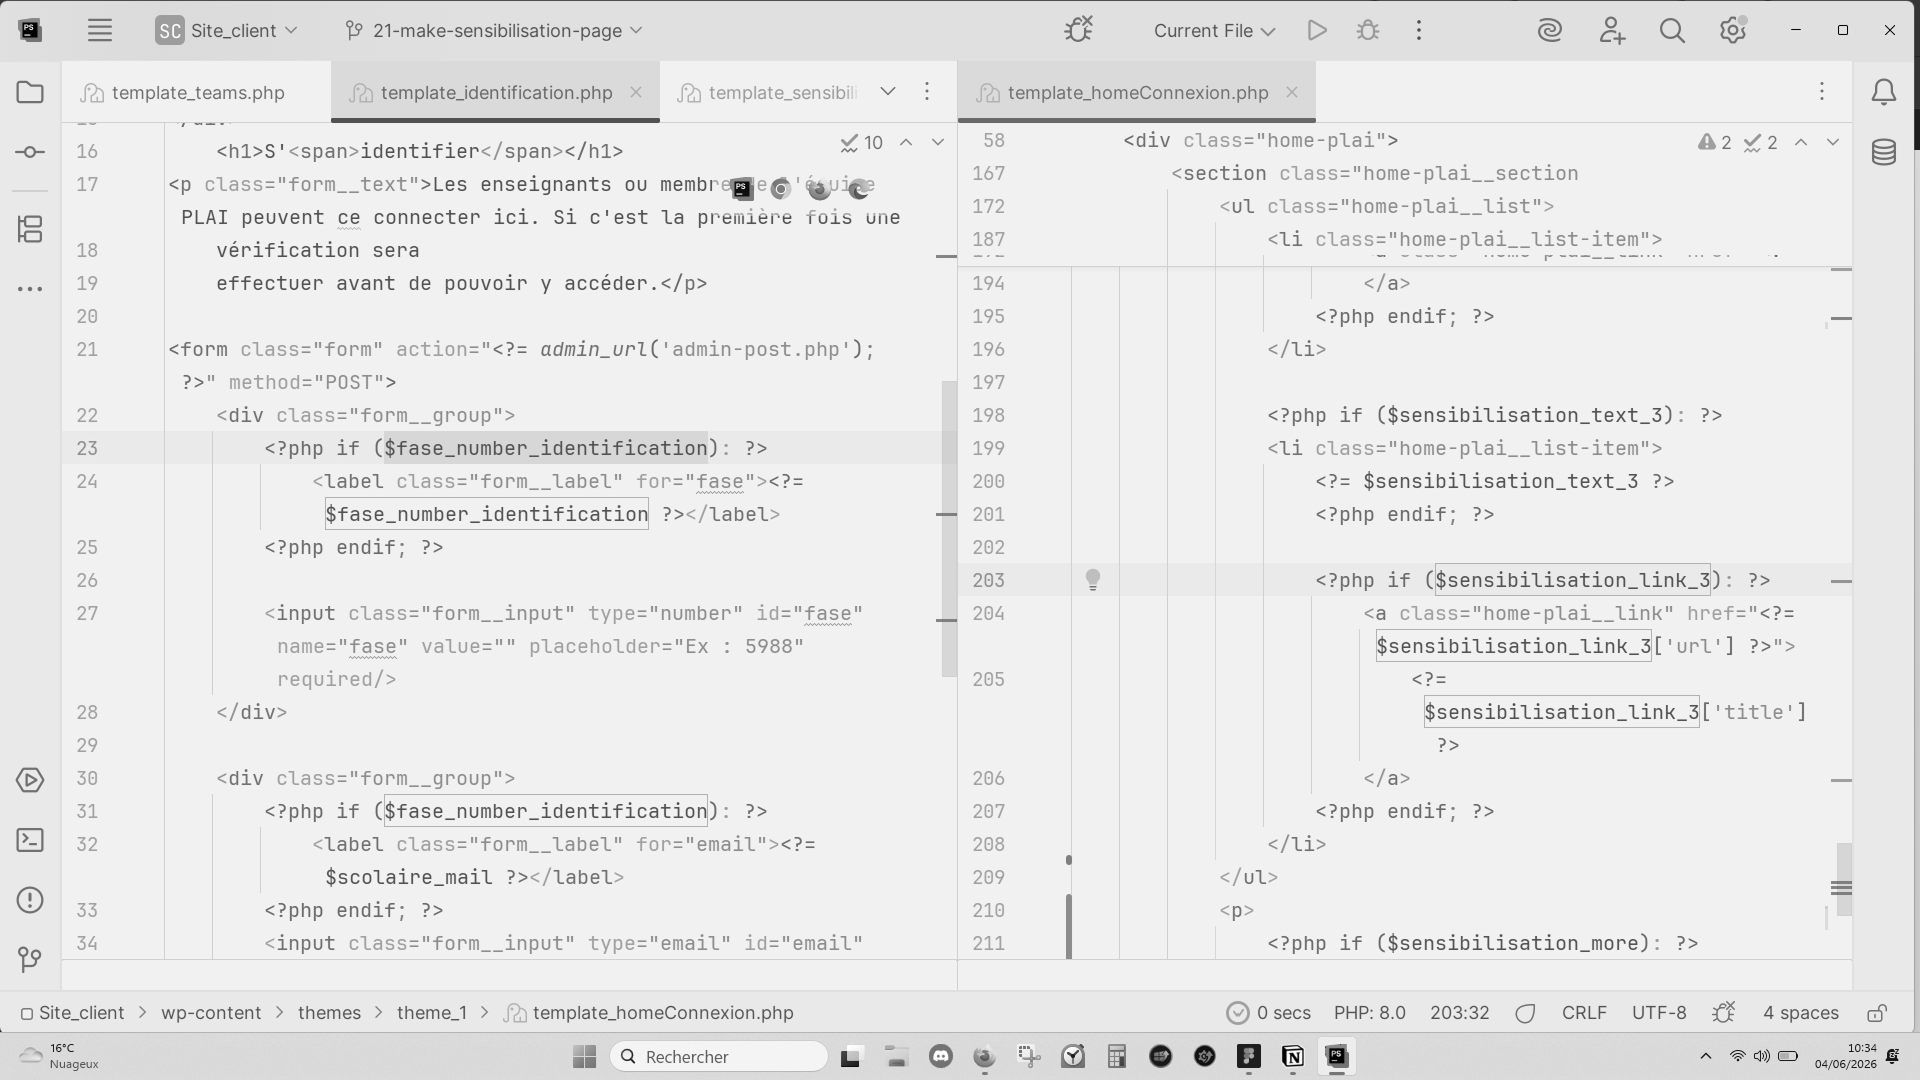Screen dimensions: 1920x1080
Task: Select the template_homeConnexion.php tab
Action: pos(1138,92)
